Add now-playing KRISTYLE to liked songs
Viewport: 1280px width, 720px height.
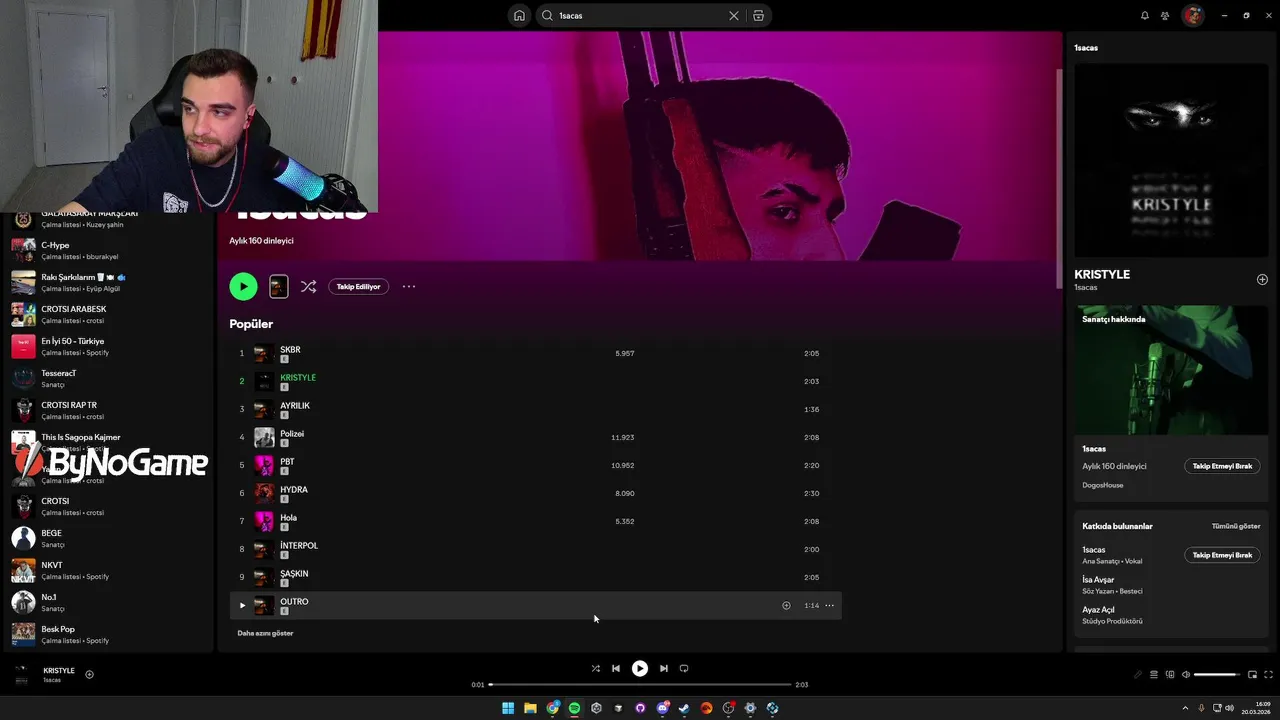click(x=89, y=674)
